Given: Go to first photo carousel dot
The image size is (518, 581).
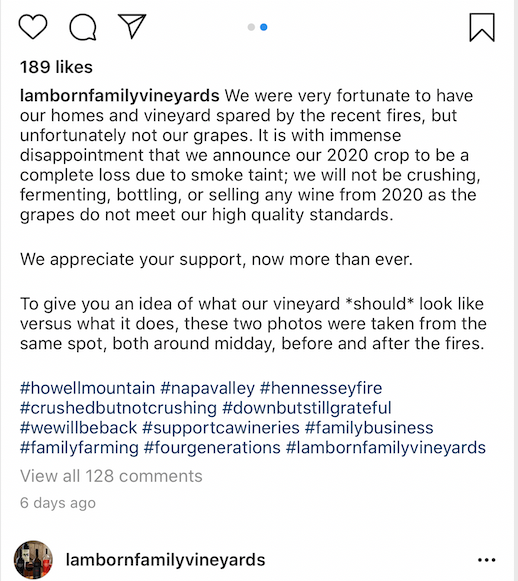Looking at the screenshot, I should [251, 27].
